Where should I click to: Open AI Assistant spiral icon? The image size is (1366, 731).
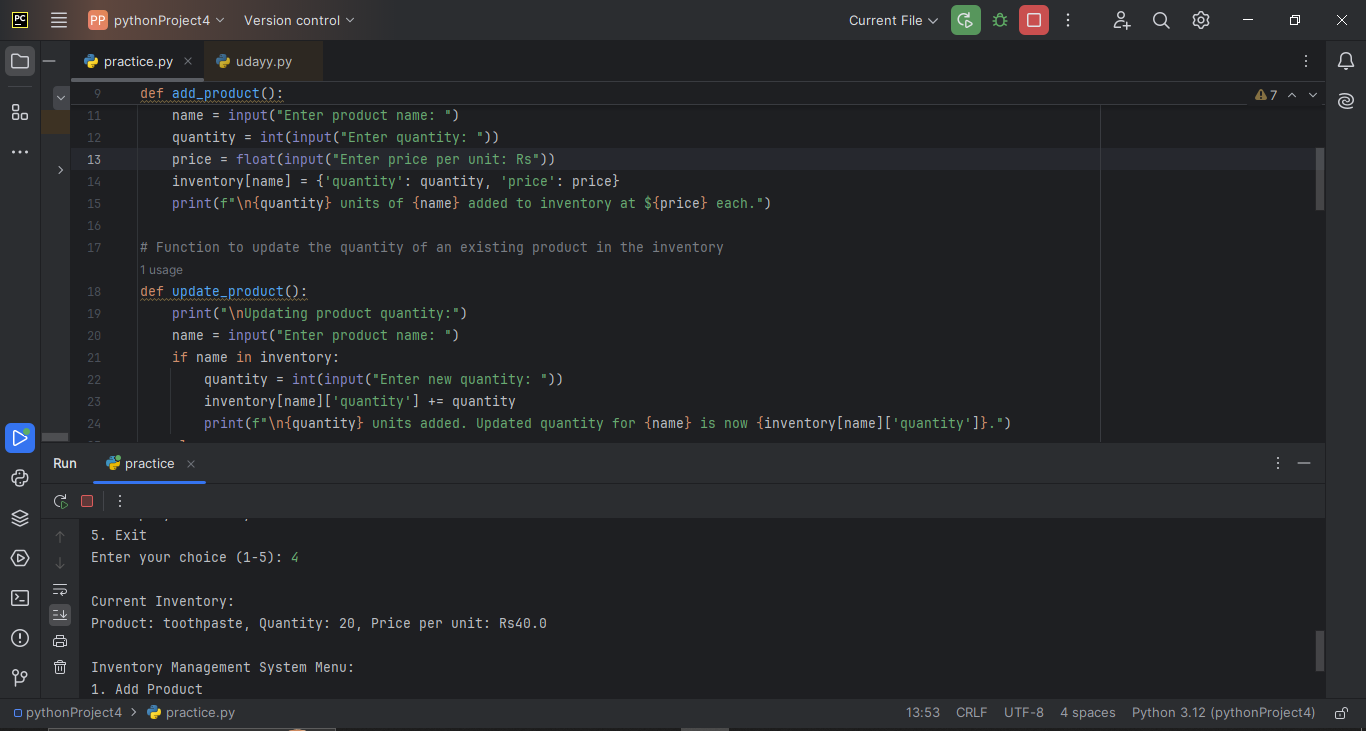coord(1346,101)
